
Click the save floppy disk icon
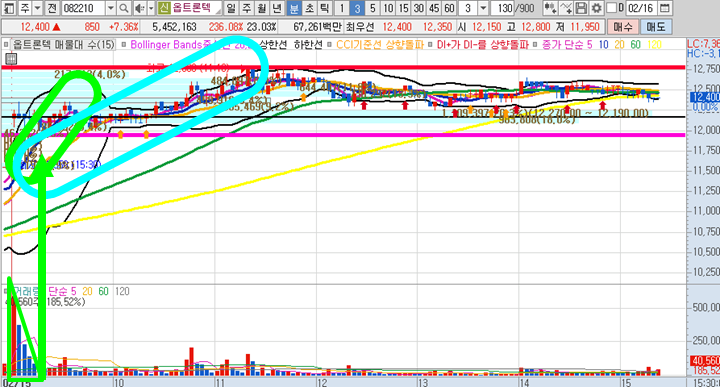(581, 8)
